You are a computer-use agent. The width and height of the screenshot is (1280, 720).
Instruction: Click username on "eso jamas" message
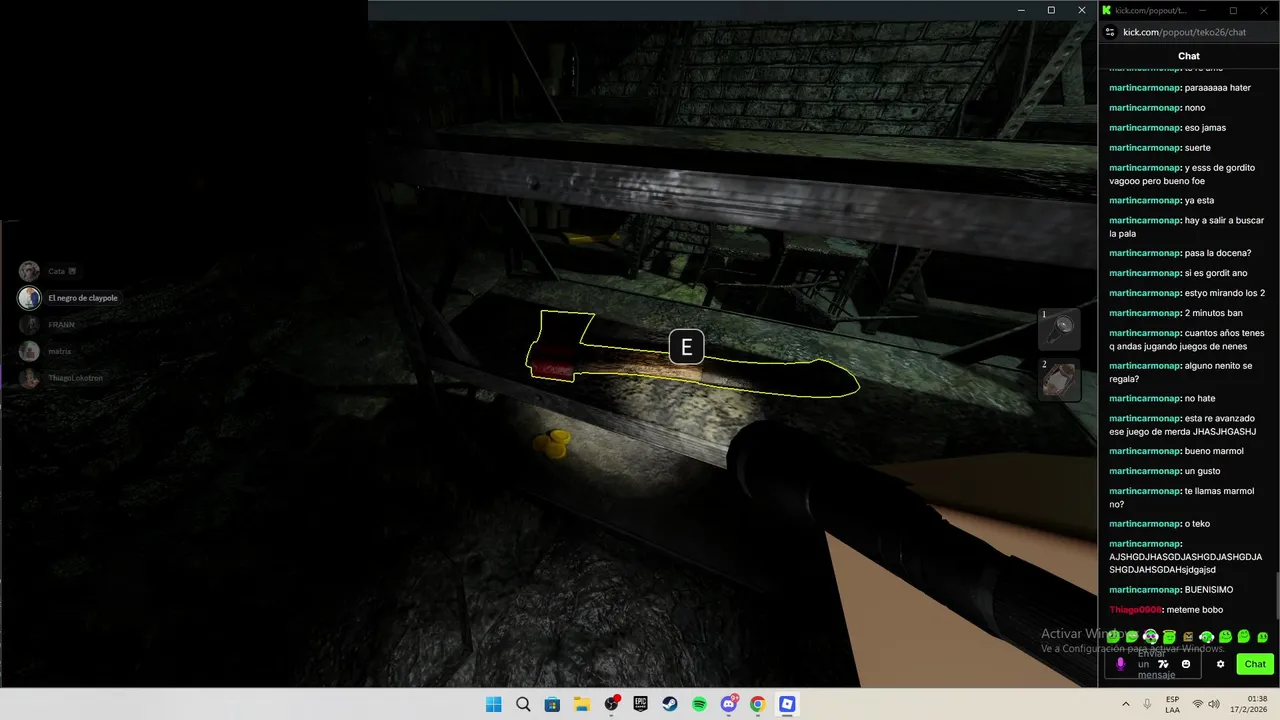coord(1144,128)
